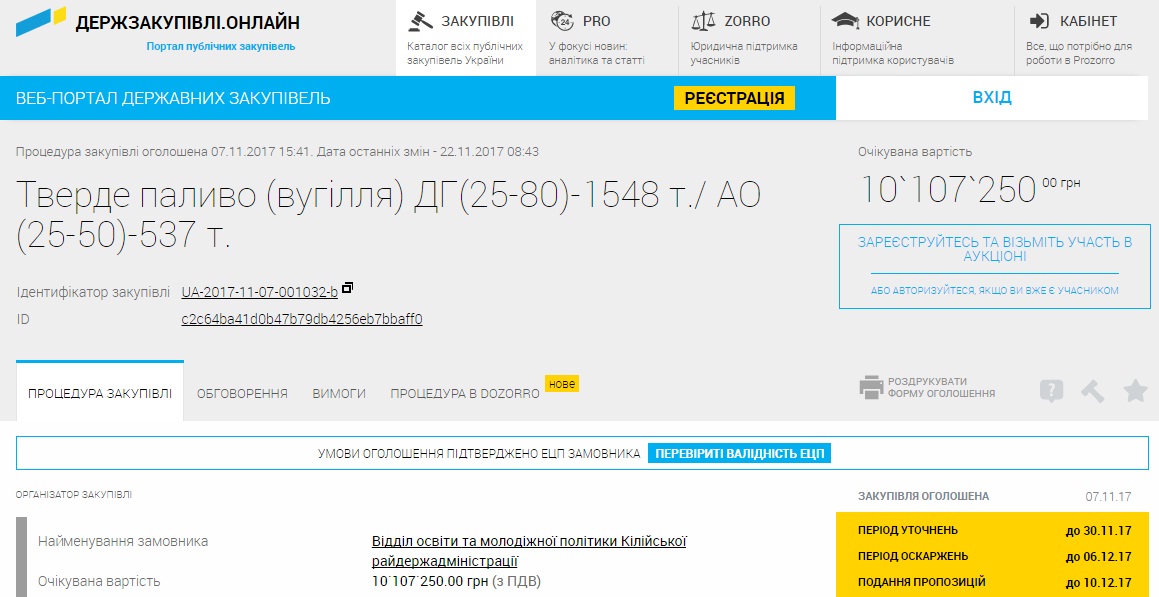The width and height of the screenshot is (1159, 597).
Task: Click the yellow РЕЄСТРАЦІЯ button
Action: coord(734,98)
